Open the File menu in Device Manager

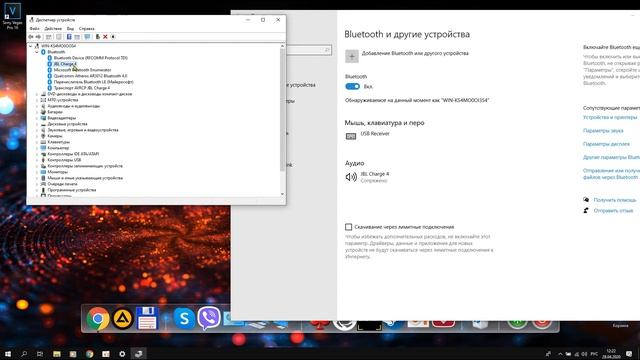click(x=34, y=29)
